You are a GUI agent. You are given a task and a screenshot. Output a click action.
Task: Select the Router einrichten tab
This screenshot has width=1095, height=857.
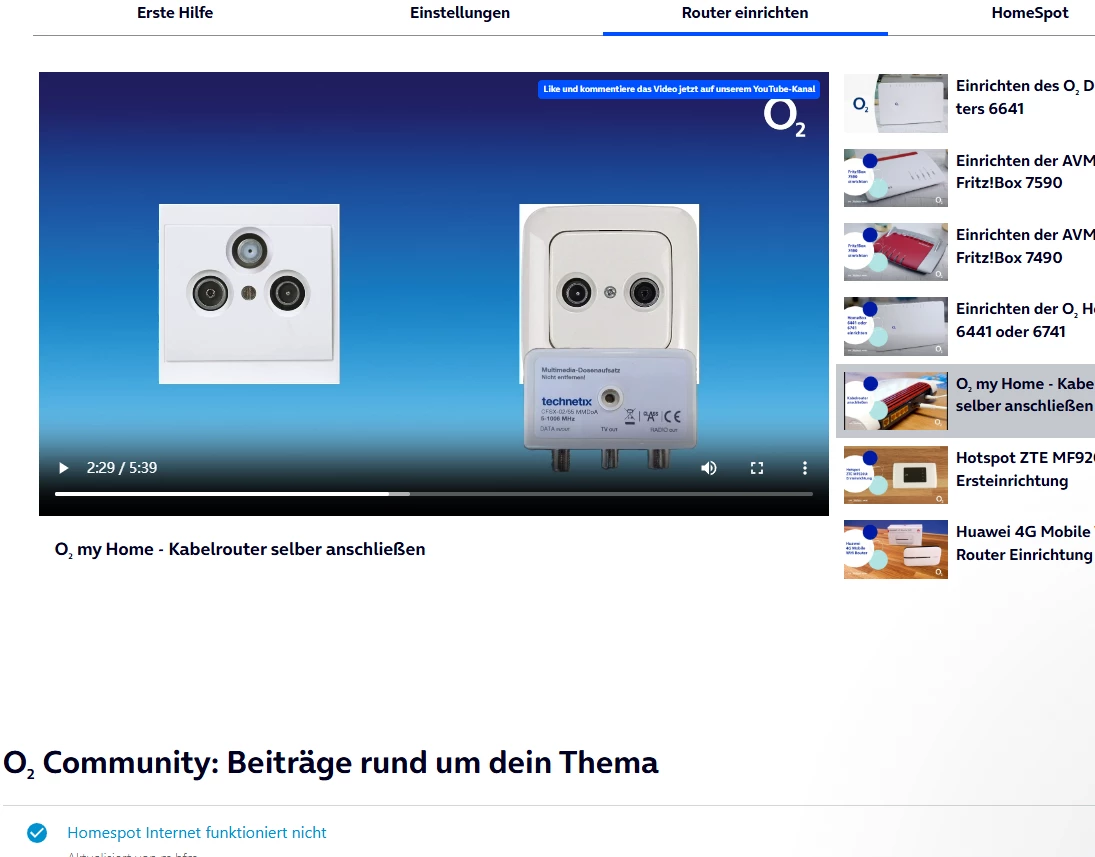[745, 13]
